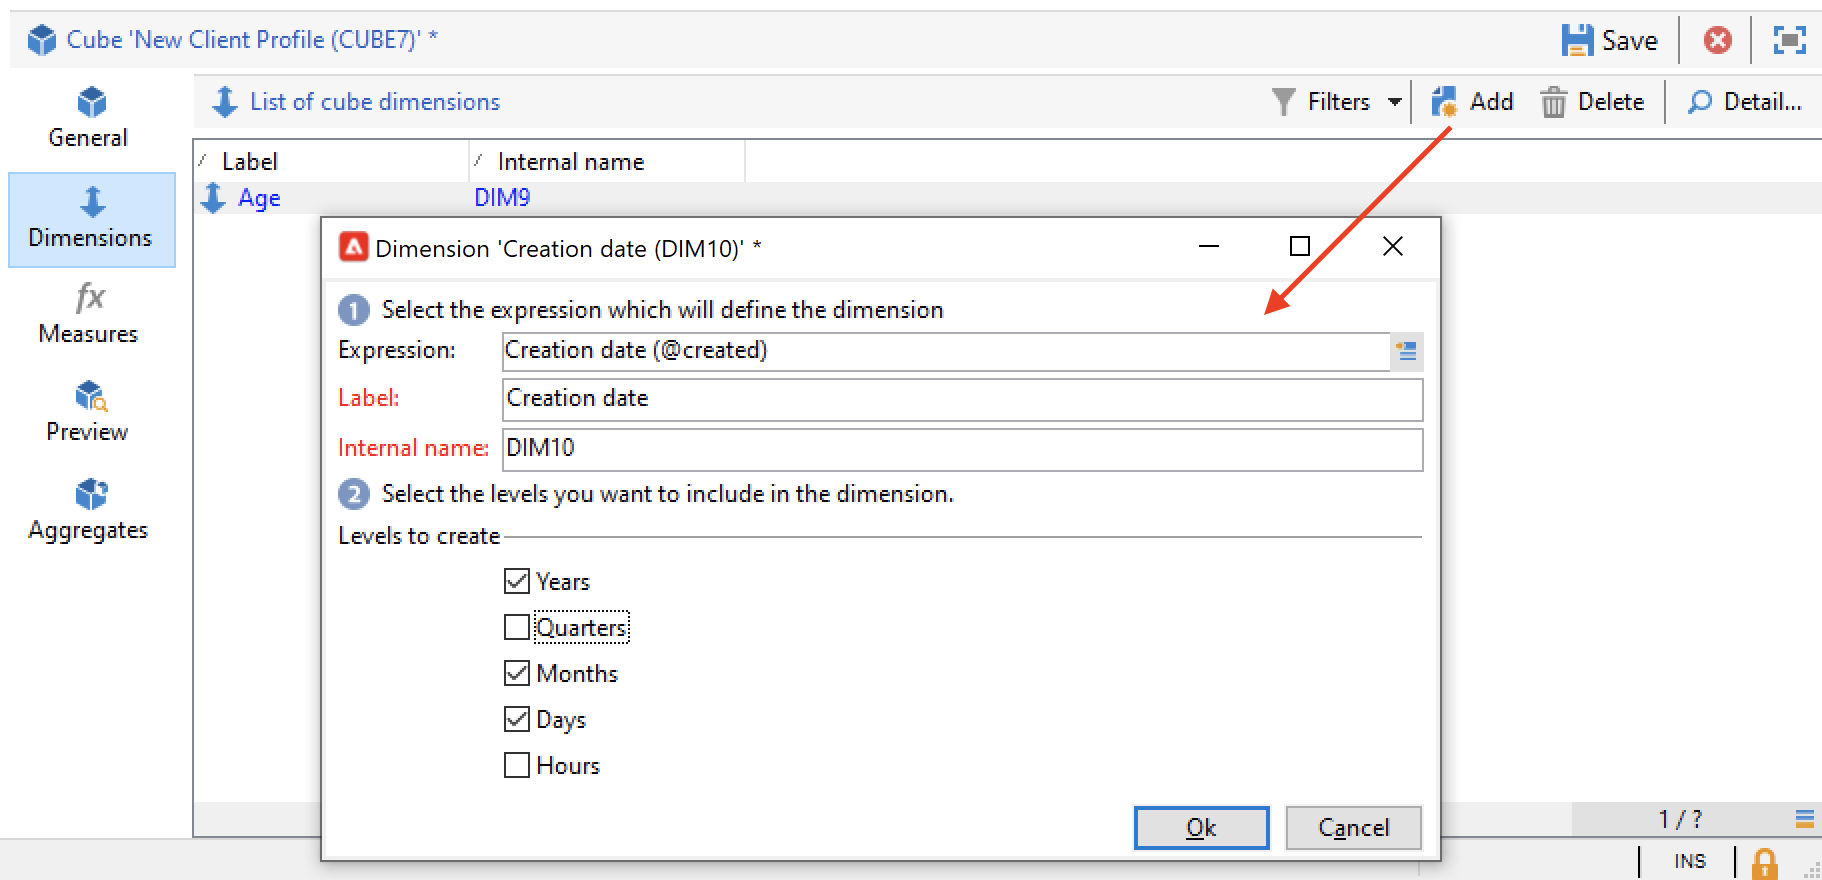The width and height of the screenshot is (1822, 880).
Task: Click the list options icon near 1 / ?
Action: [1804, 820]
